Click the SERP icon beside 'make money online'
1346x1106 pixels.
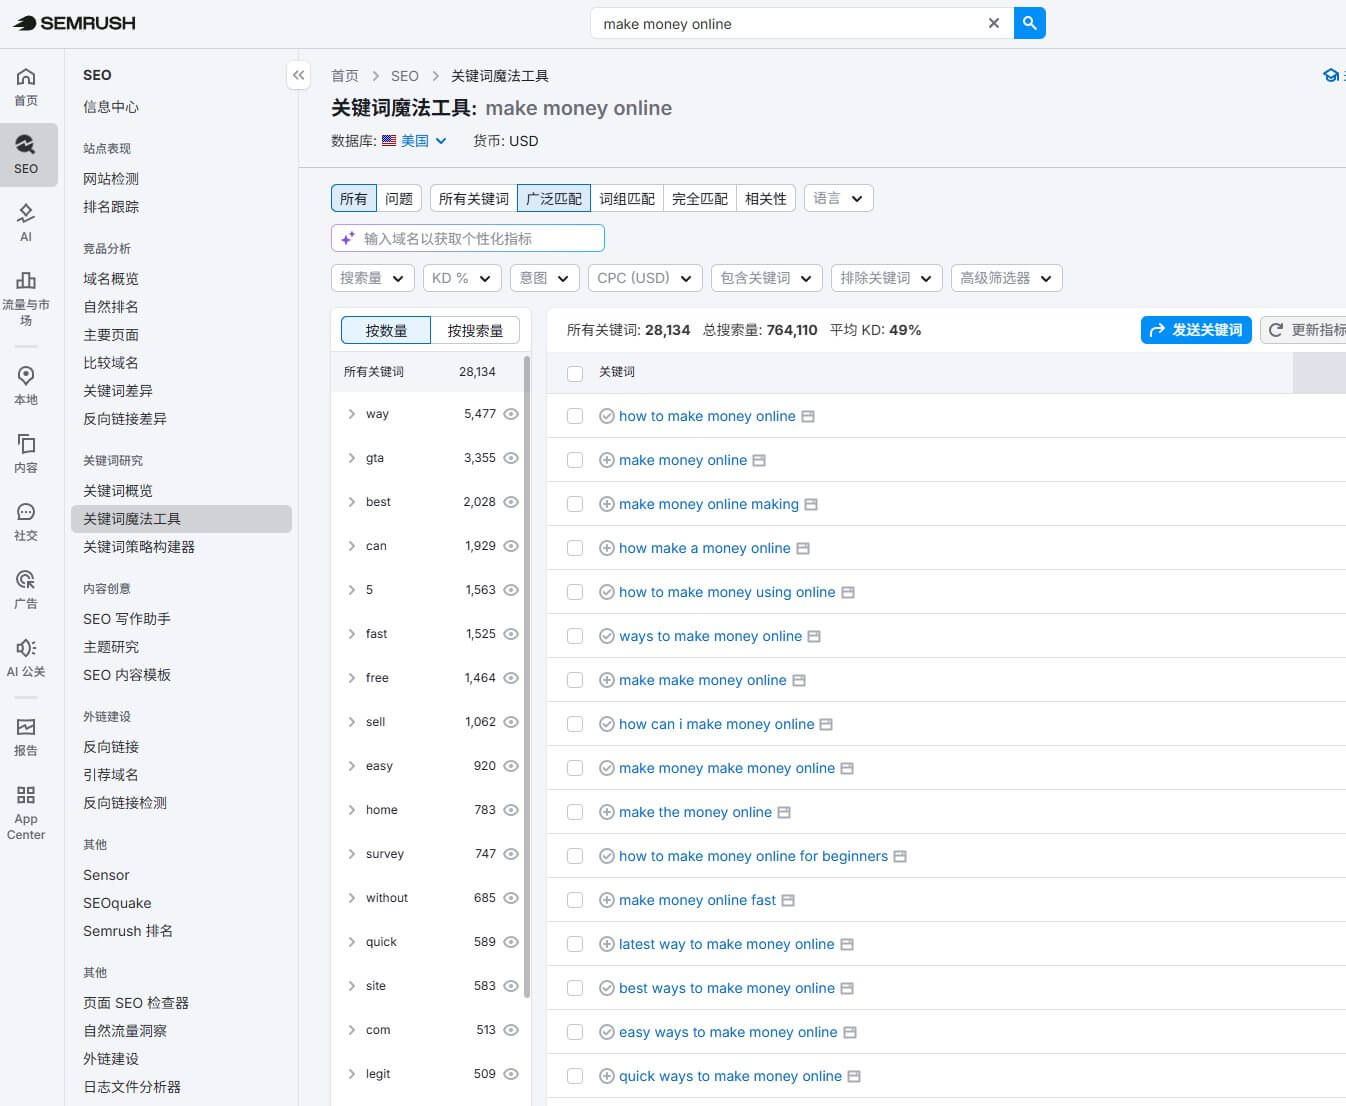point(759,460)
